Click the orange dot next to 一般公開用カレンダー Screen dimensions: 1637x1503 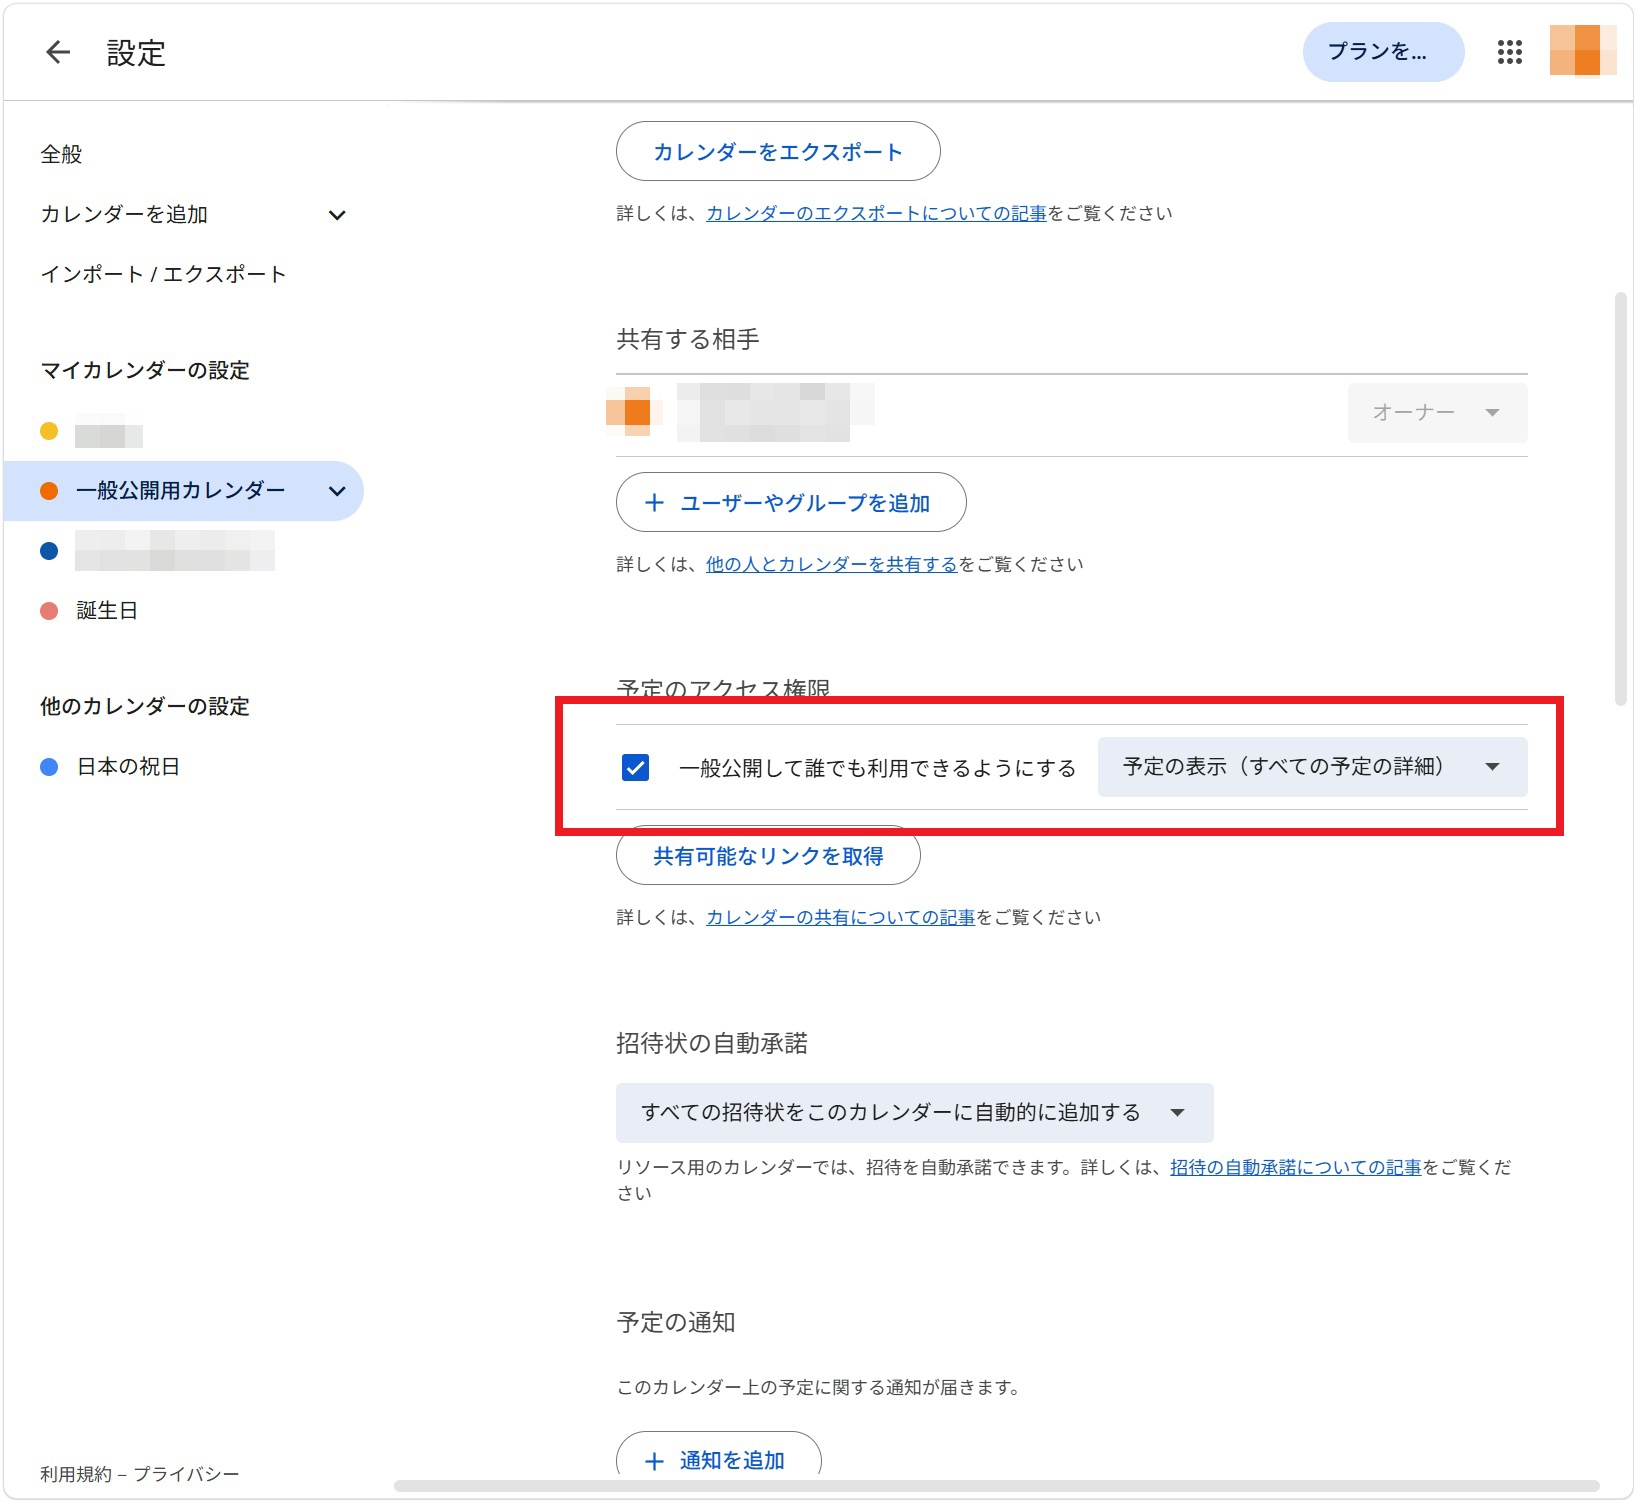pos(48,490)
